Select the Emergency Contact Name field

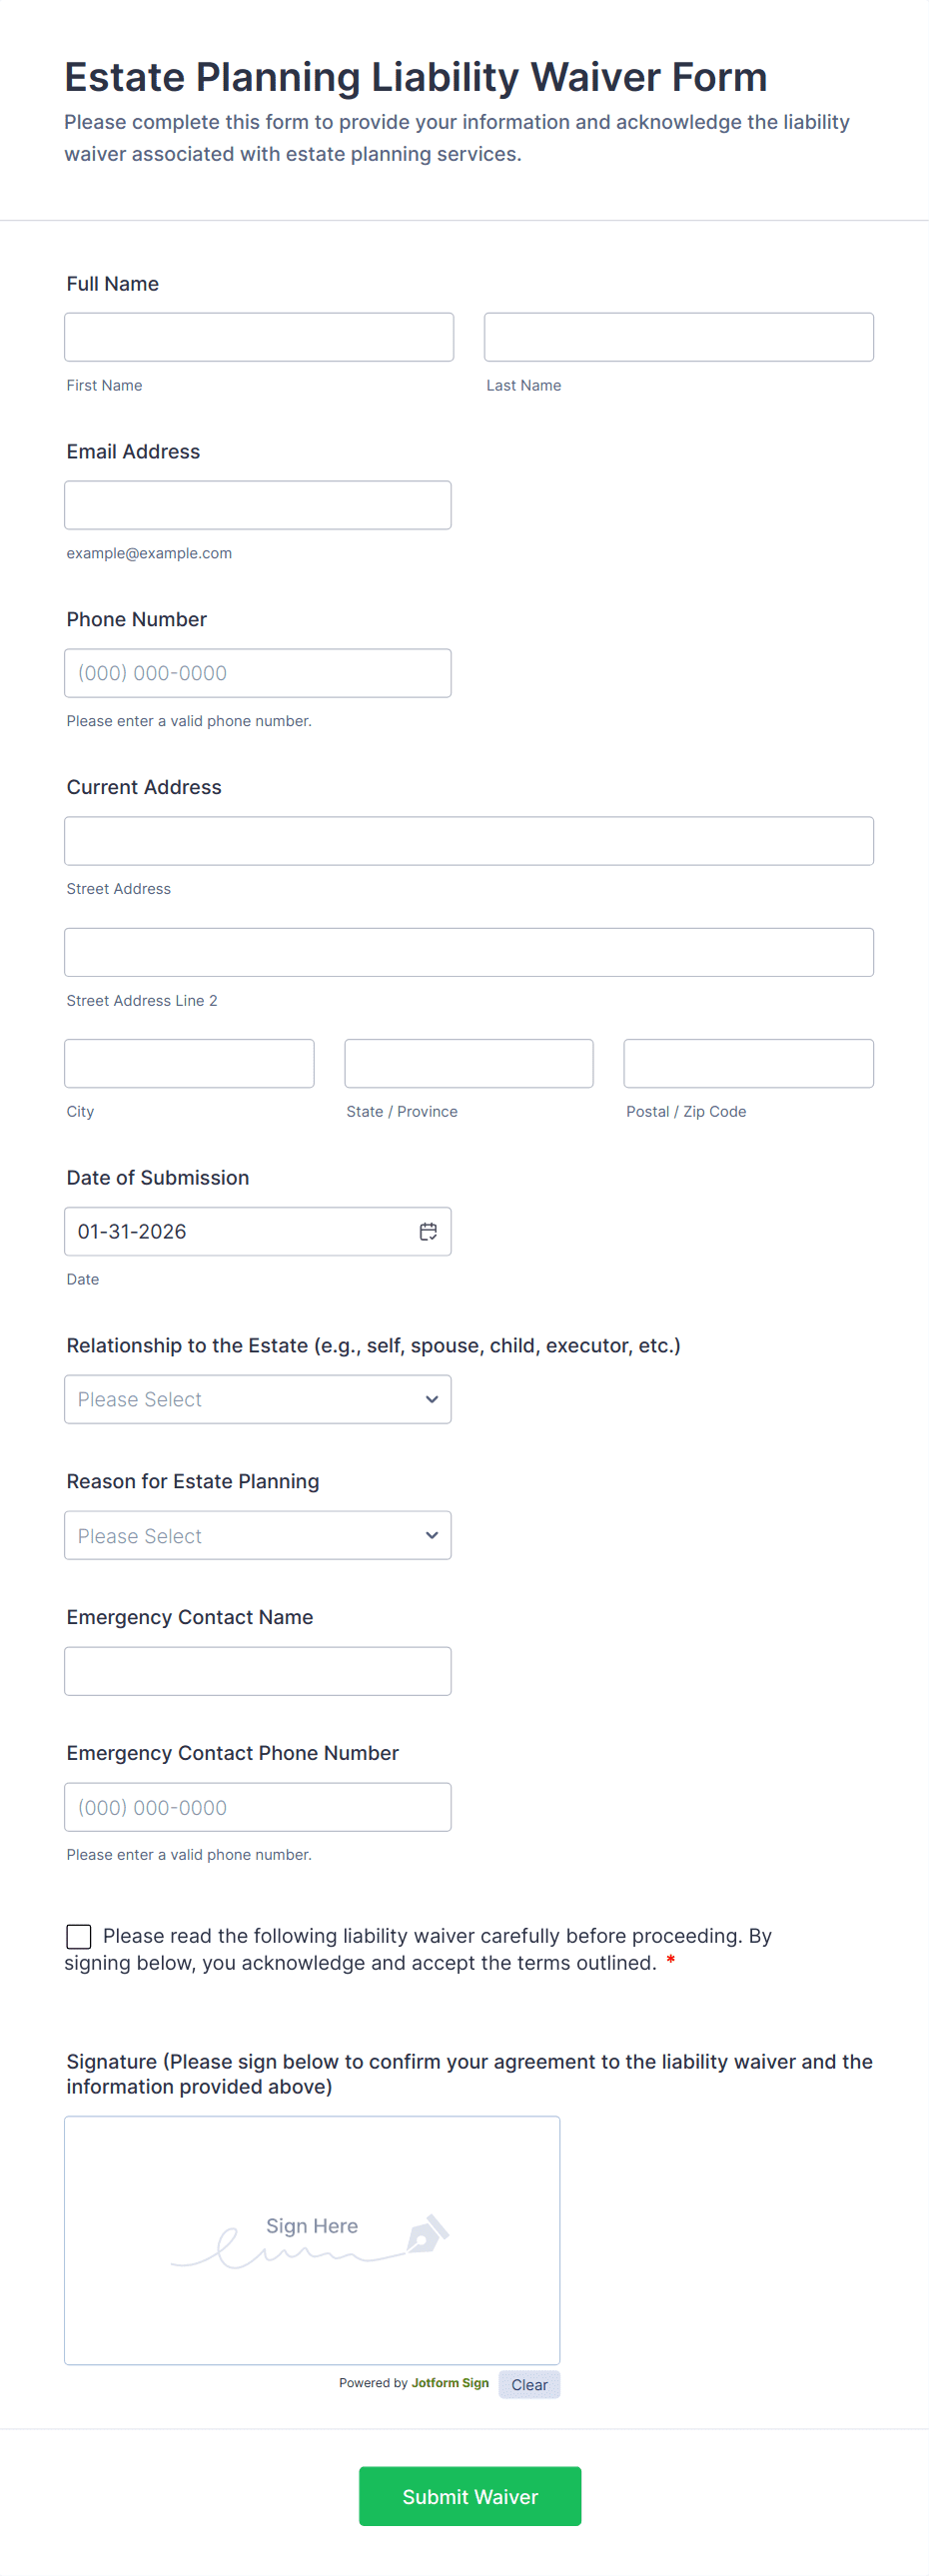[x=257, y=1671]
